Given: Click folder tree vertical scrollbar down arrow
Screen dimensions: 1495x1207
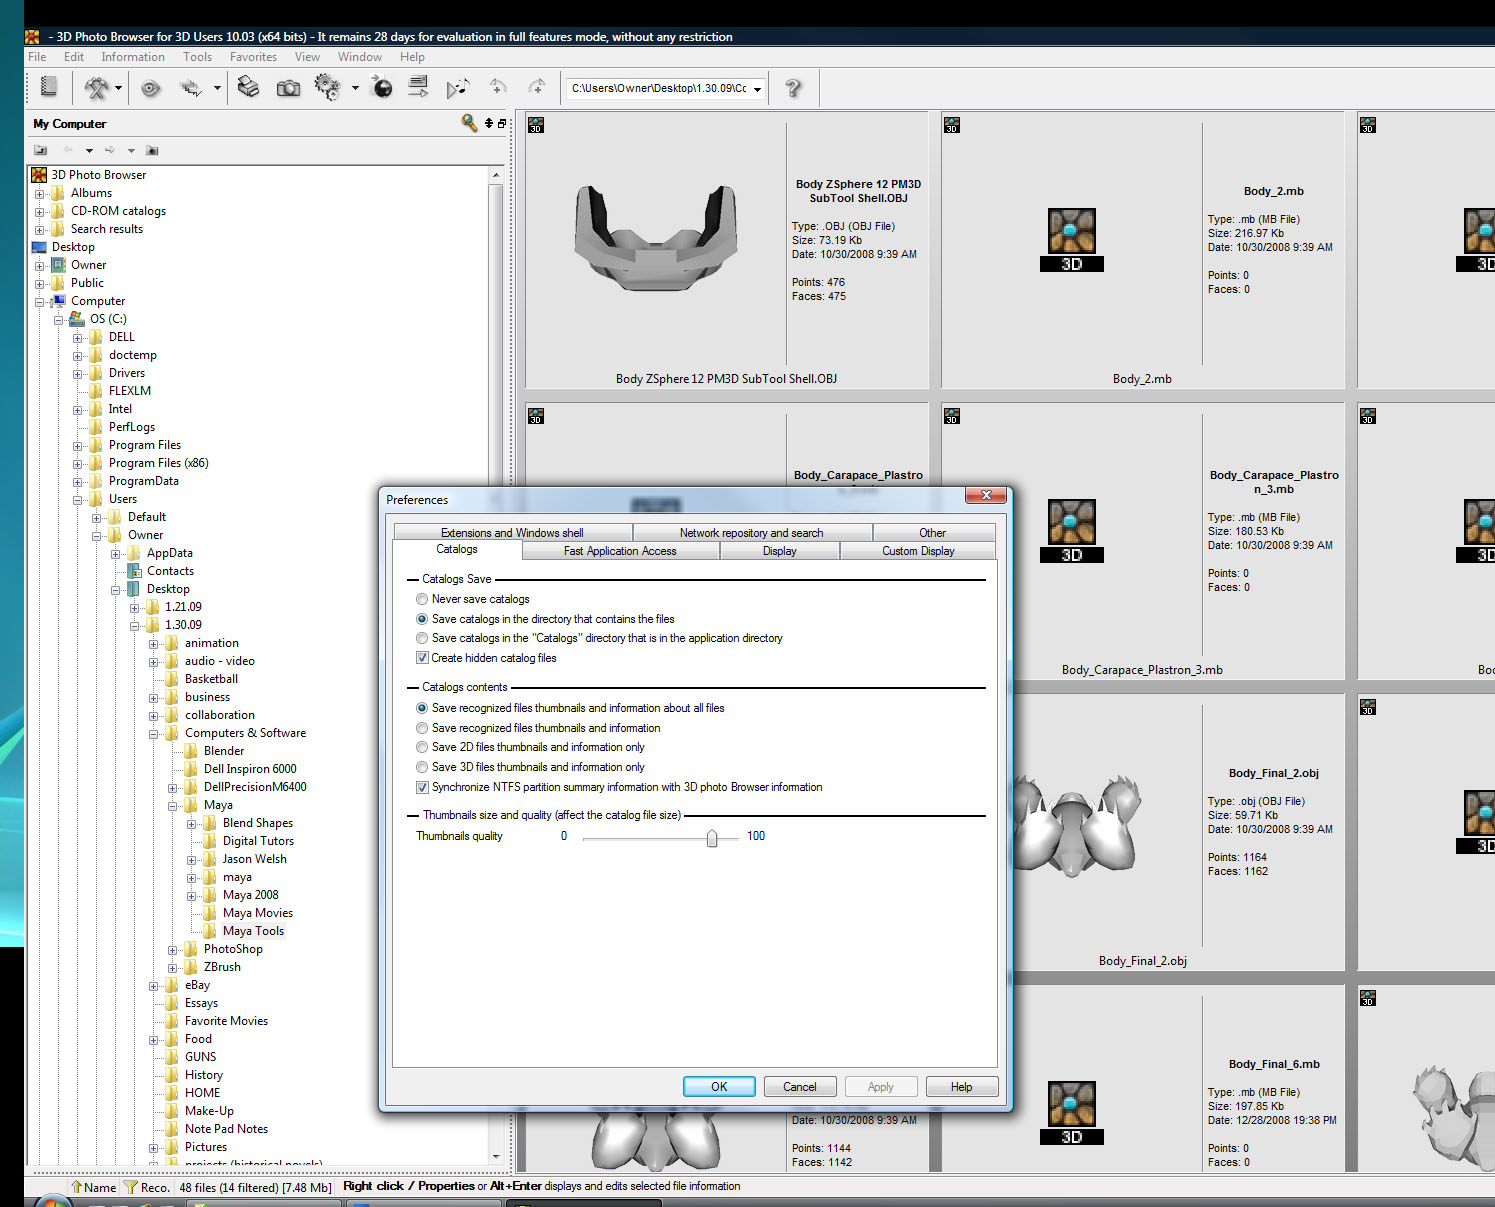Looking at the screenshot, I should pyautogui.click(x=496, y=1156).
